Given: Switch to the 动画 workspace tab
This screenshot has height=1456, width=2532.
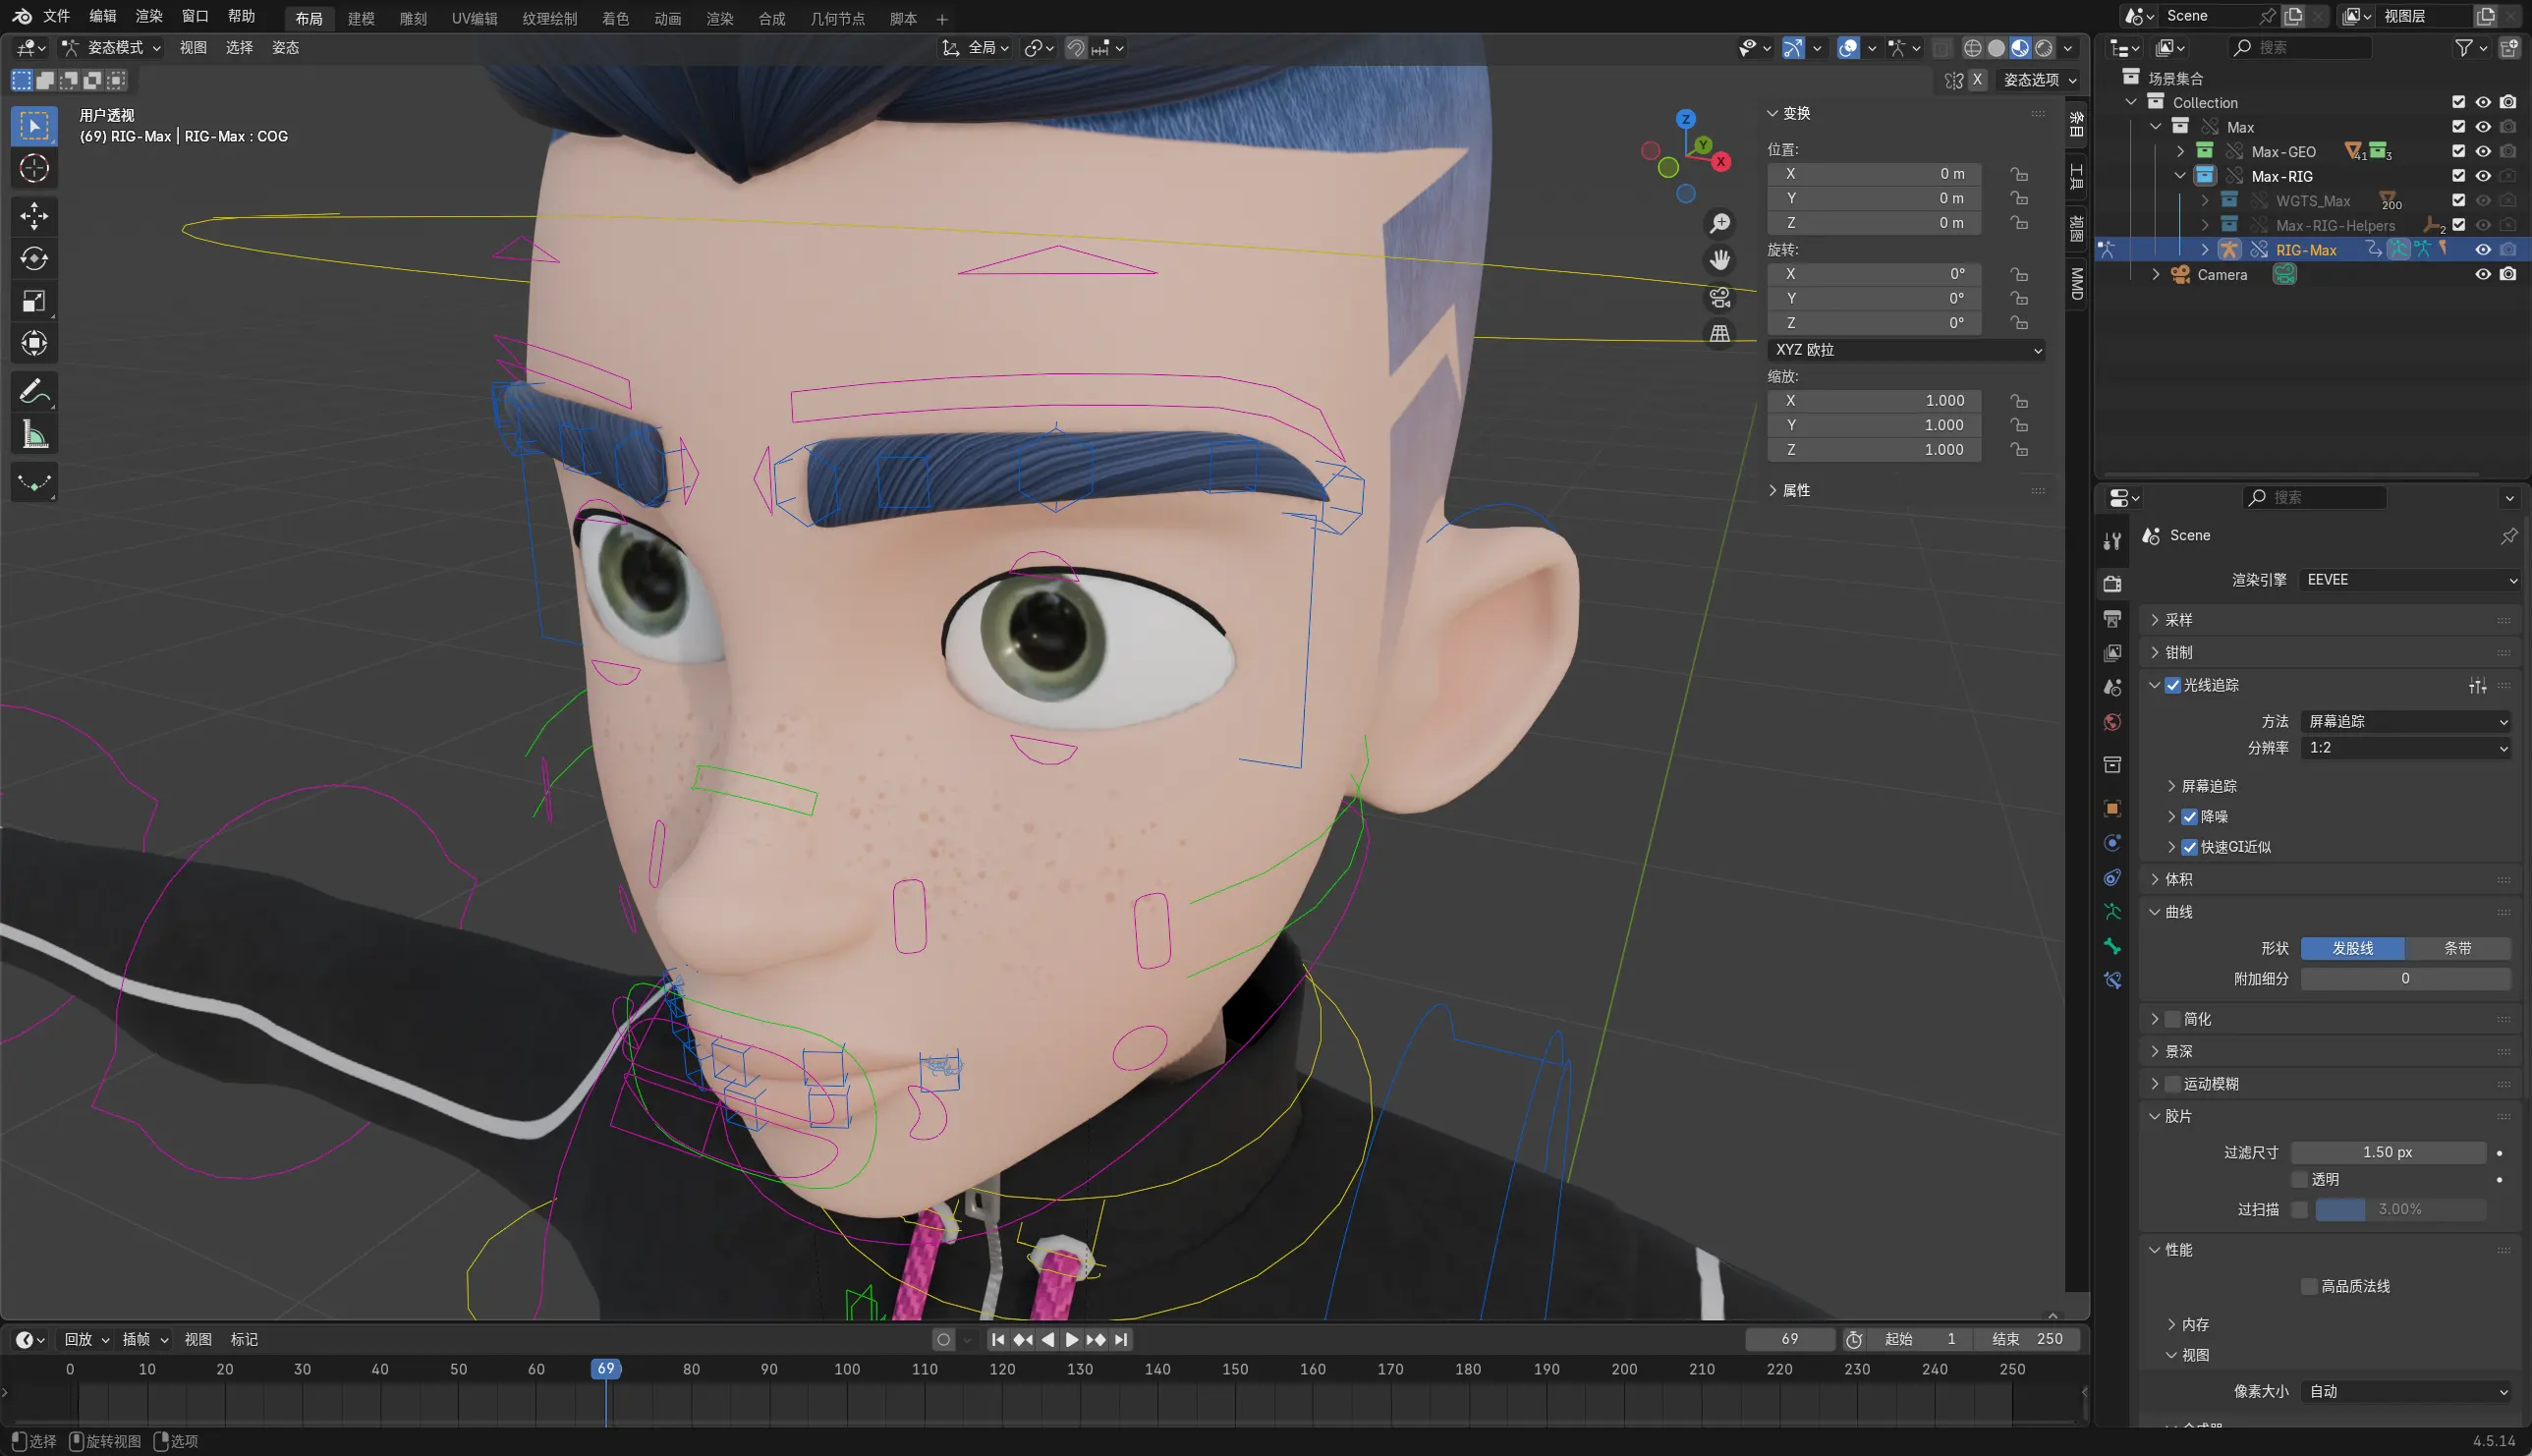Looking at the screenshot, I should point(667,18).
